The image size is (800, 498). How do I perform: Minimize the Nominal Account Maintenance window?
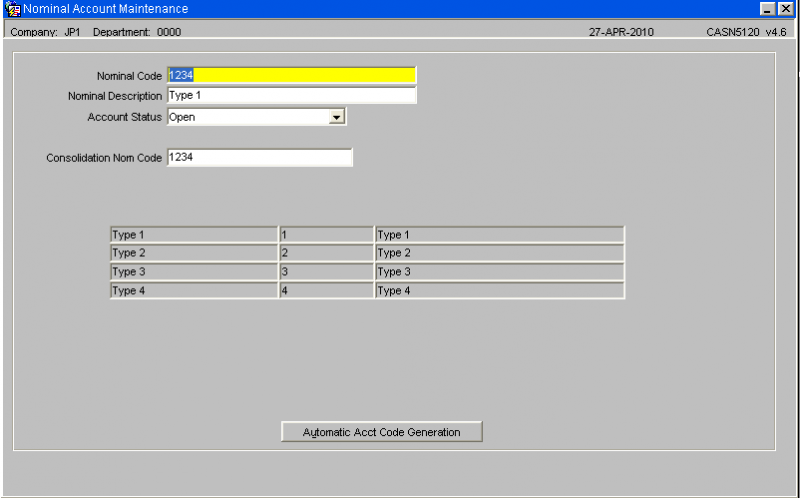pos(767,9)
